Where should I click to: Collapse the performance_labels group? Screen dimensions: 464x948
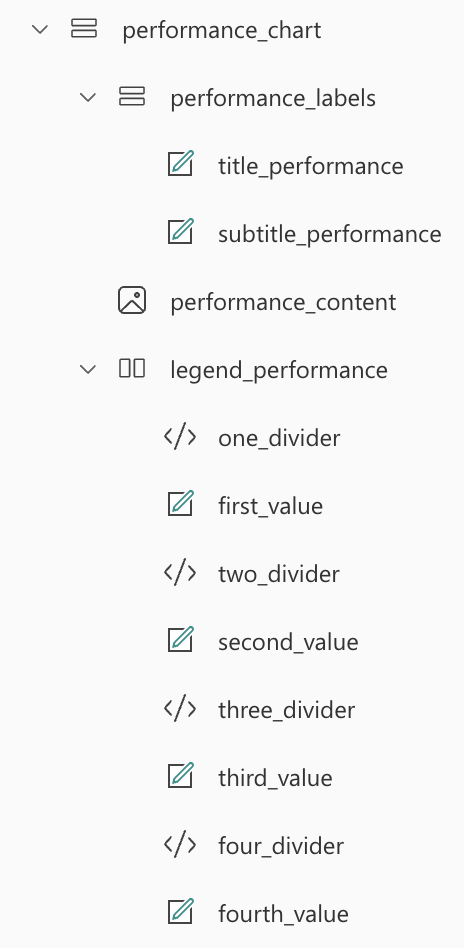[88, 97]
